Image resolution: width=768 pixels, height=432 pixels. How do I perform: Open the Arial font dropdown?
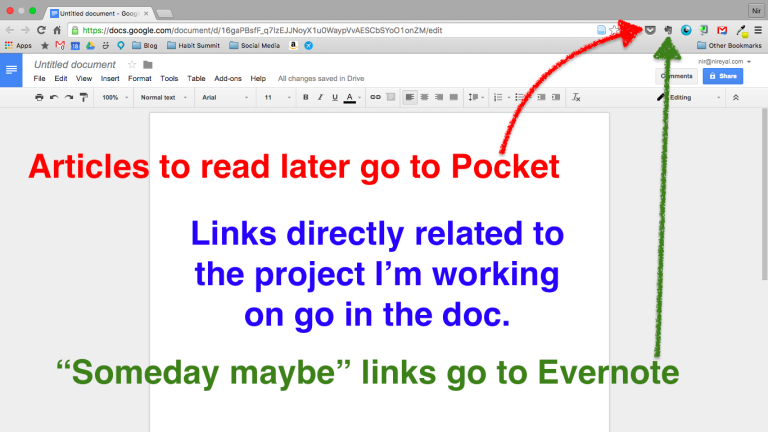click(x=225, y=97)
